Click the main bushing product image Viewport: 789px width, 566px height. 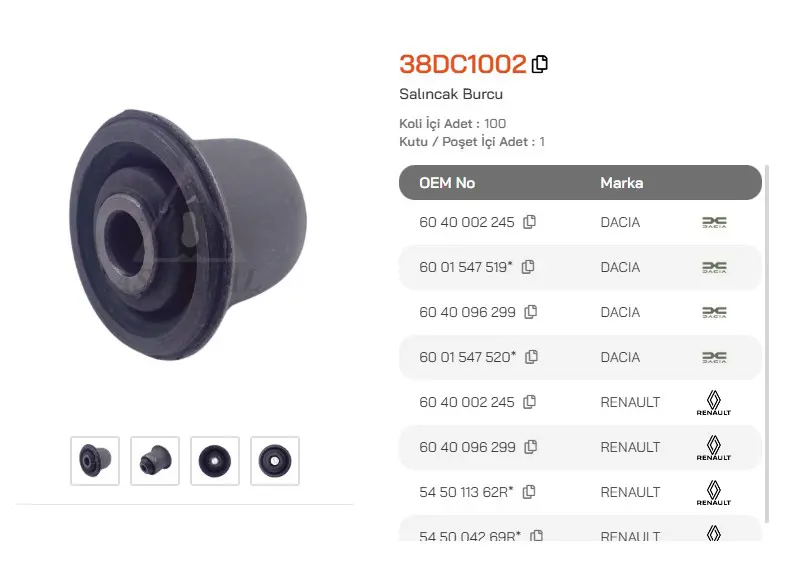[188, 235]
